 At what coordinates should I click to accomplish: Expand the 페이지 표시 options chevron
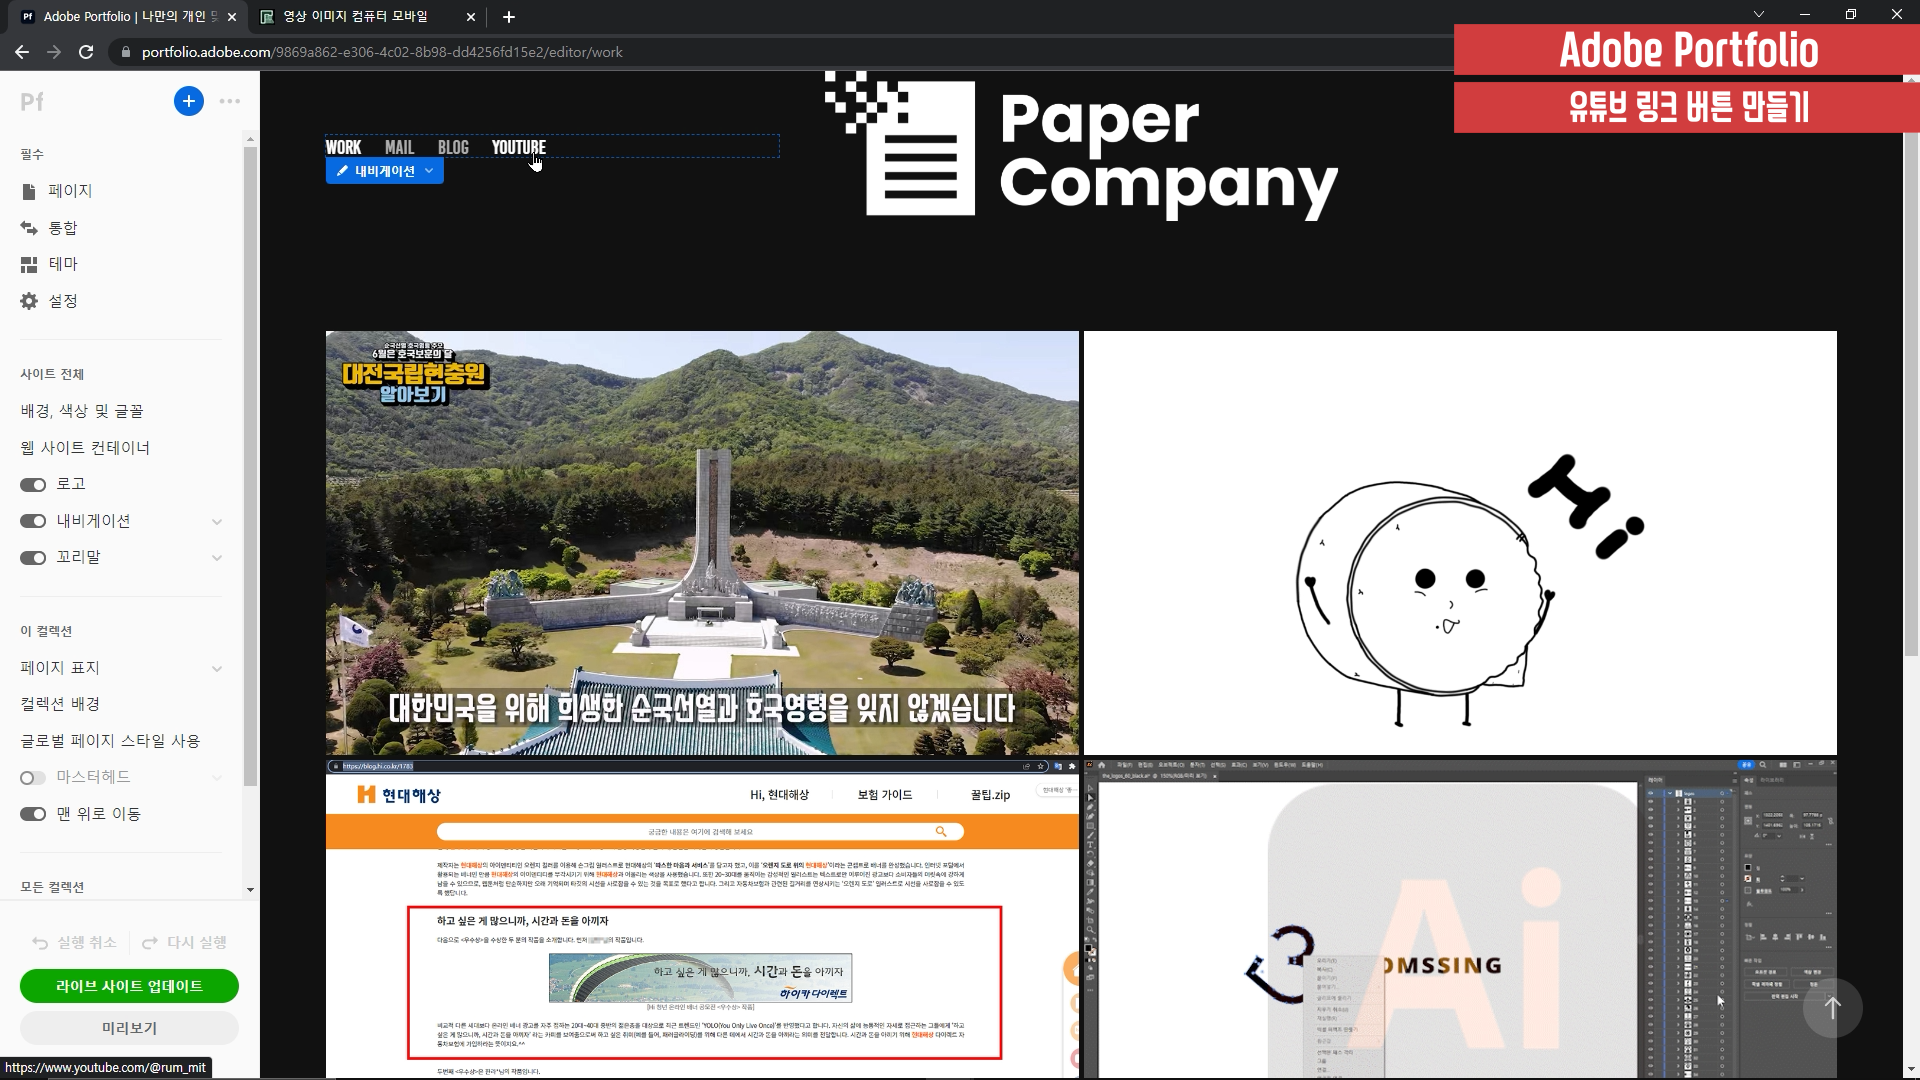pyautogui.click(x=217, y=669)
